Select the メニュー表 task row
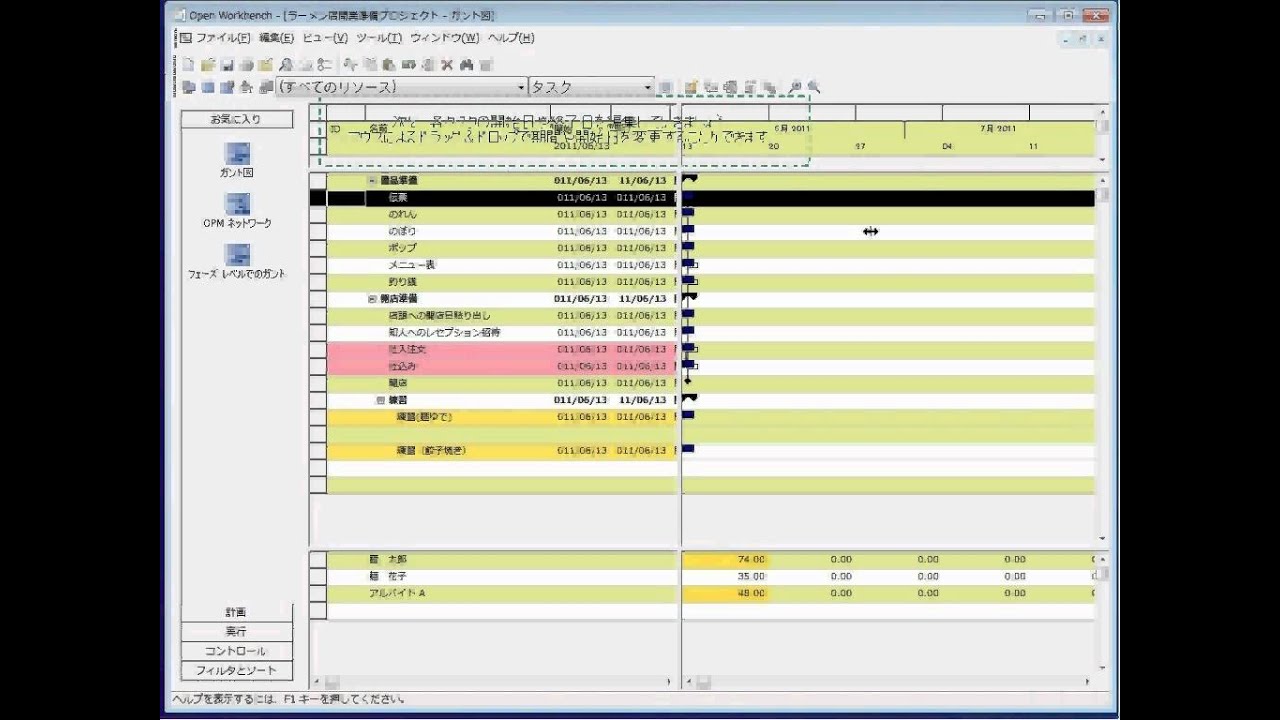Screen dimensions: 1280x720 pyautogui.click(x=502, y=265)
